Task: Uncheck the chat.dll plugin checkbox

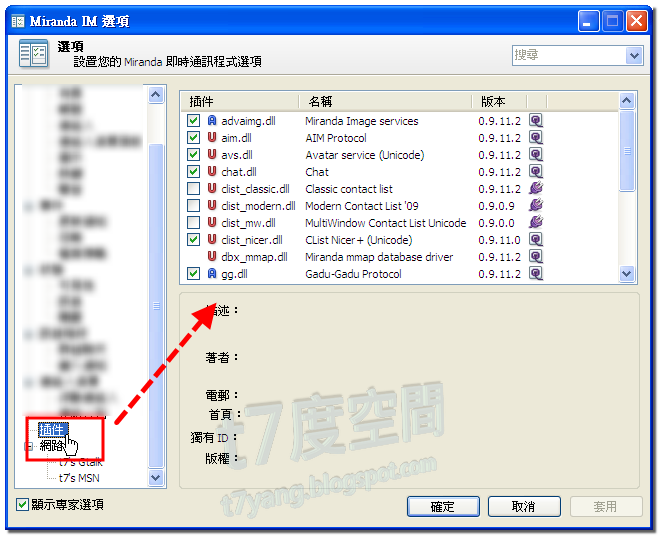Action: tap(193, 172)
